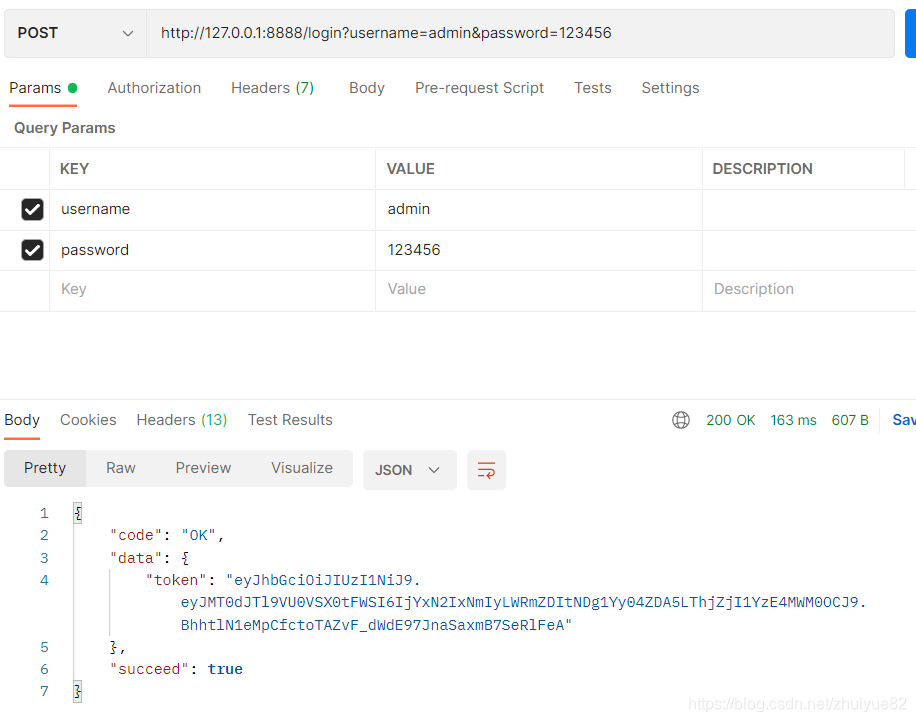This screenshot has height=722, width=916.
Task: Uncheck the username parameter checkbox
Action: pyautogui.click(x=32, y=209)
